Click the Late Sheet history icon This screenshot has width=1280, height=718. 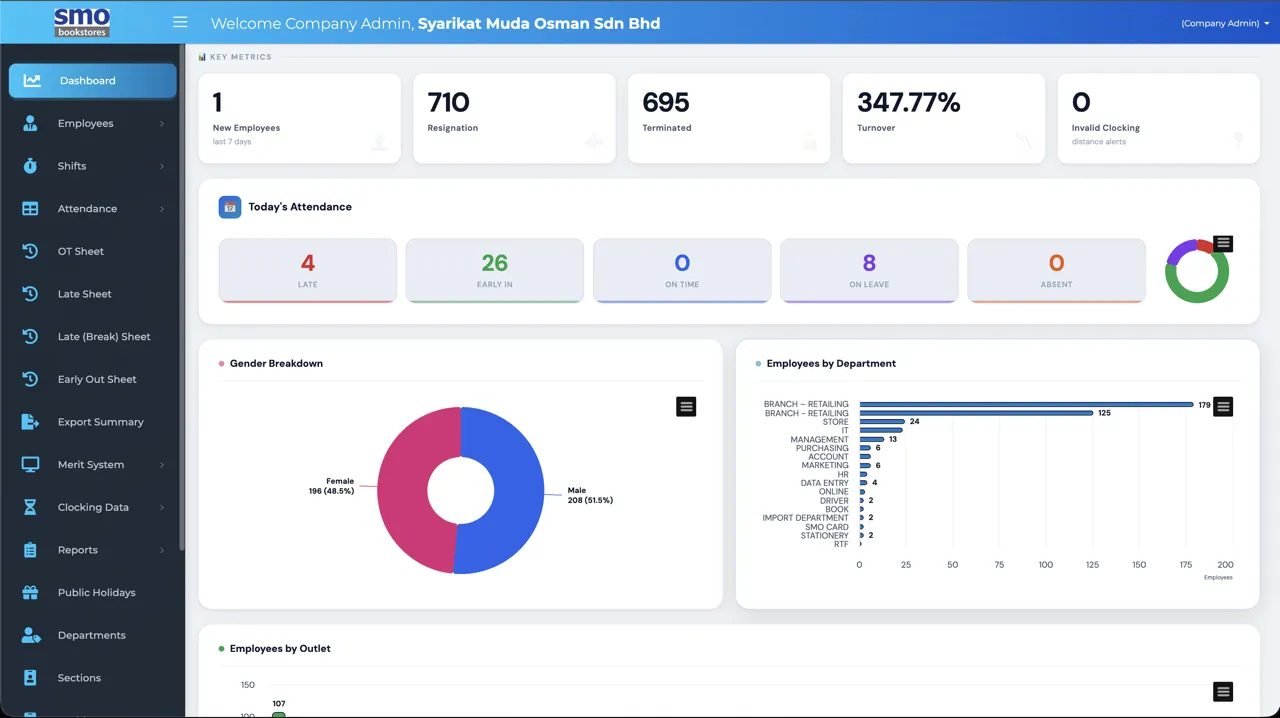tap(30, 294)
